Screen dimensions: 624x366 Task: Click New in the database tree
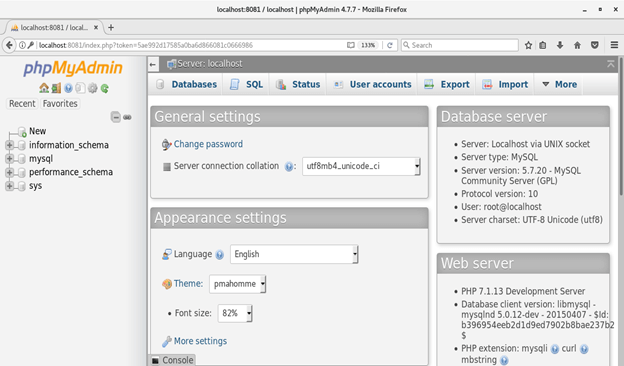coord(37,131)
